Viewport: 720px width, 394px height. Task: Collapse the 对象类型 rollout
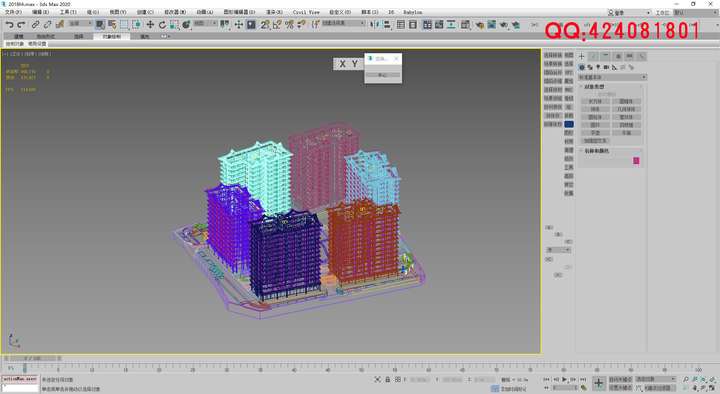pyautogui.click(x=594, y=86)
